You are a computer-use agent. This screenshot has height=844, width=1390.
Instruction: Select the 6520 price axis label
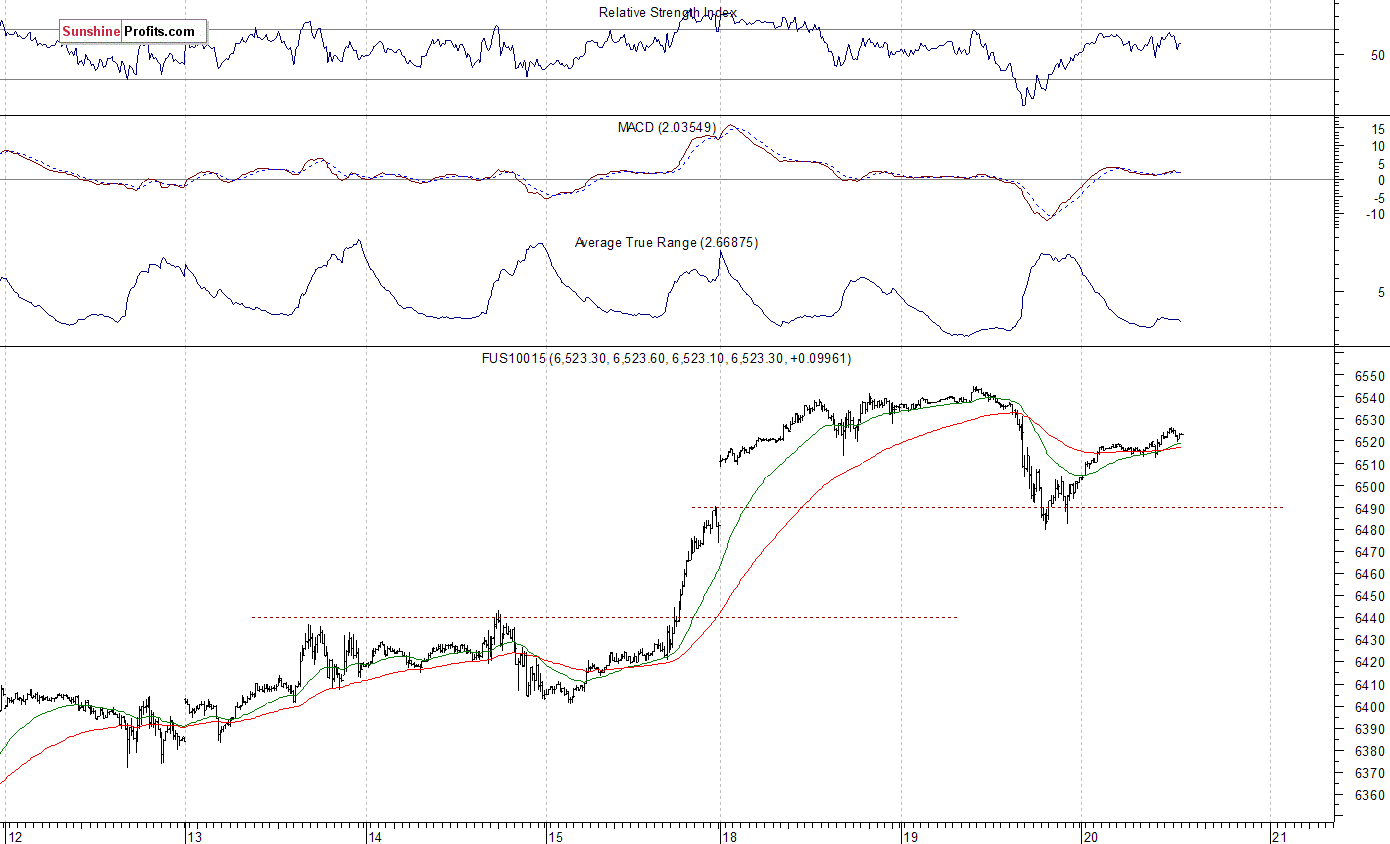[x=1369, y=442]
